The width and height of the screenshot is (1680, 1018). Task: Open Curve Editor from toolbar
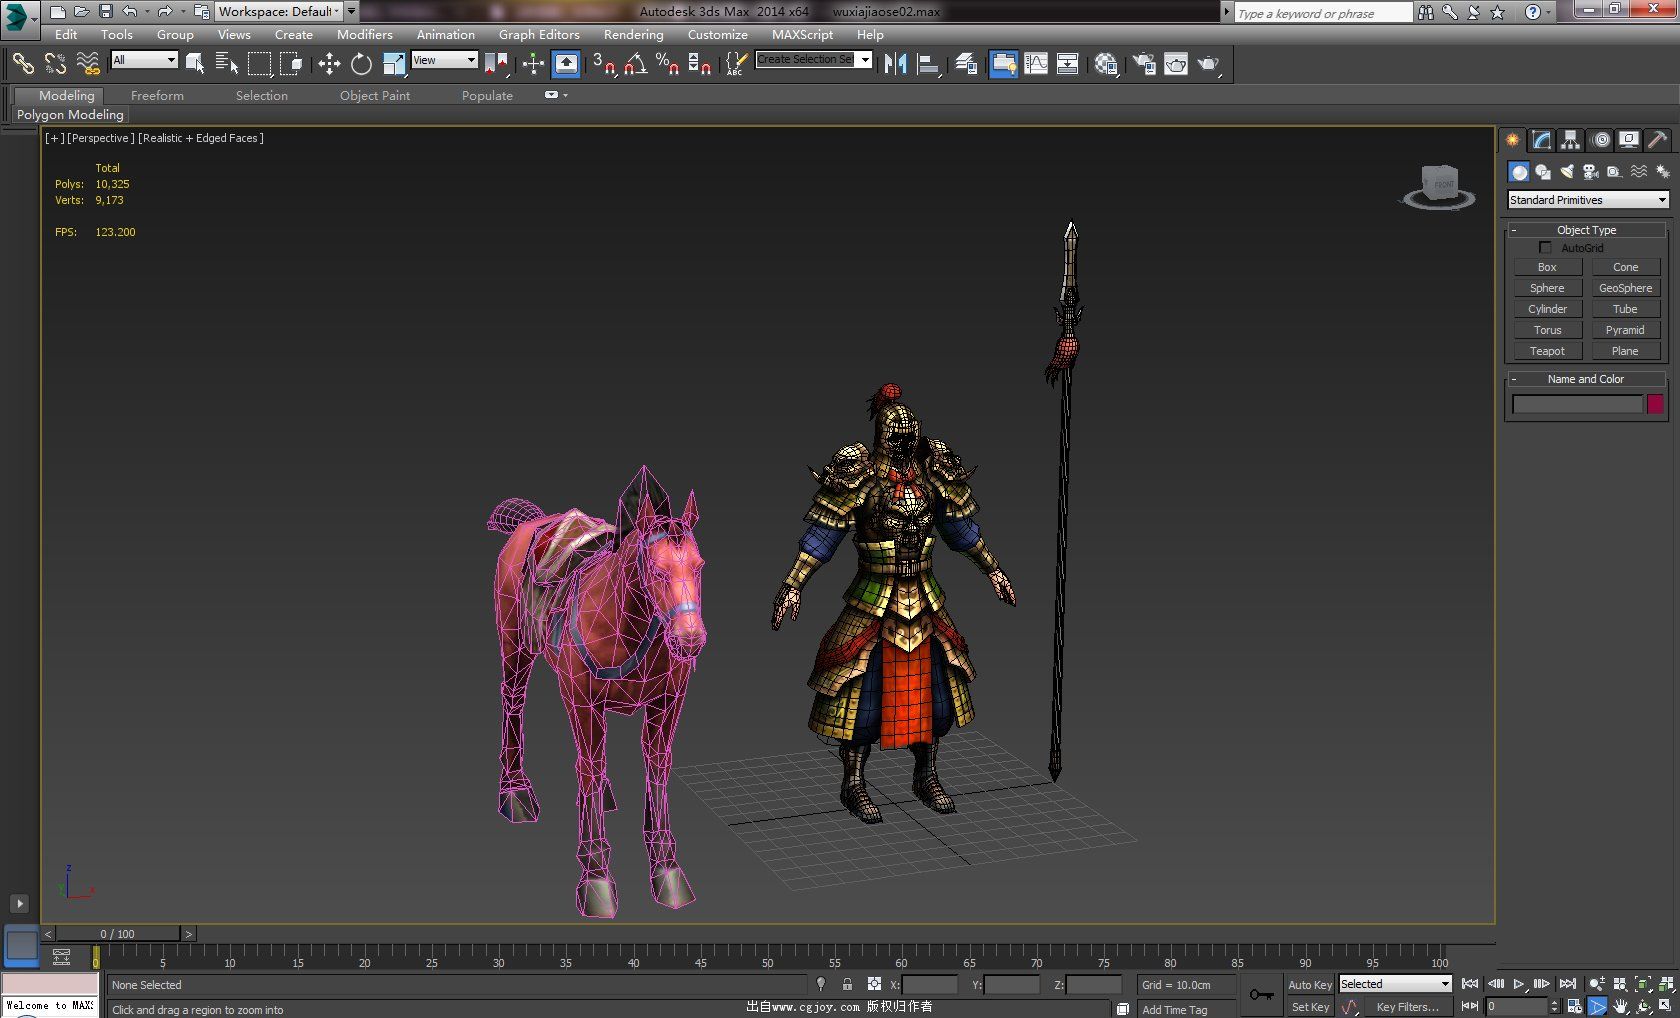(x=1036, y=64)
